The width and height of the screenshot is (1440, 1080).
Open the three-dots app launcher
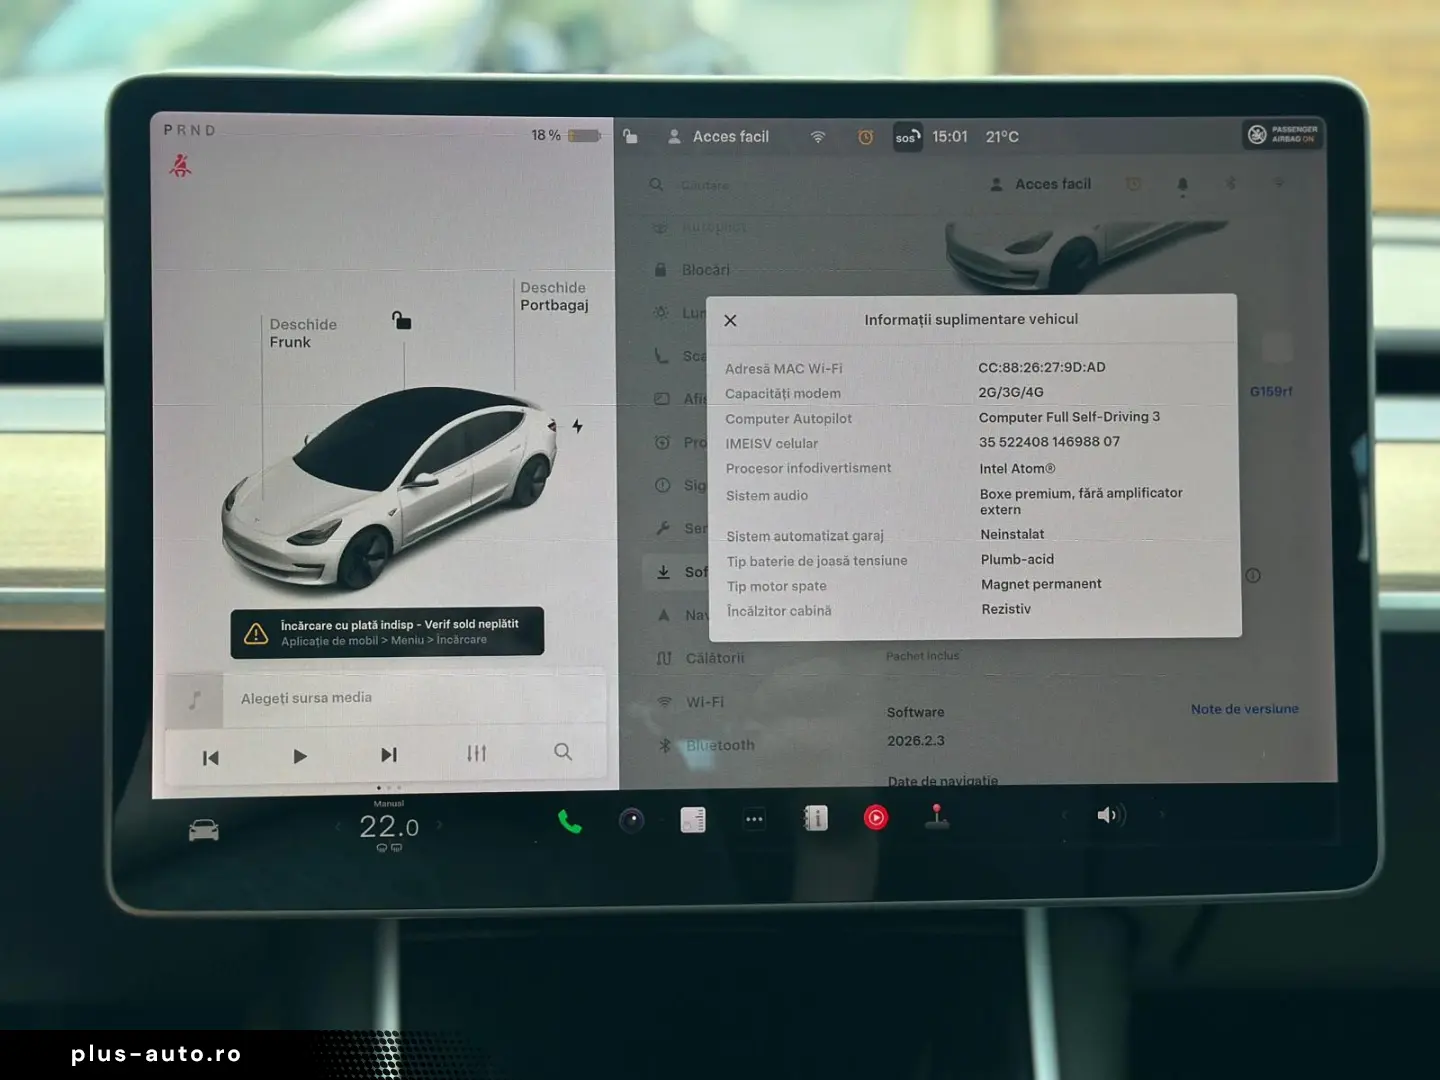click(x=754, y=820)
